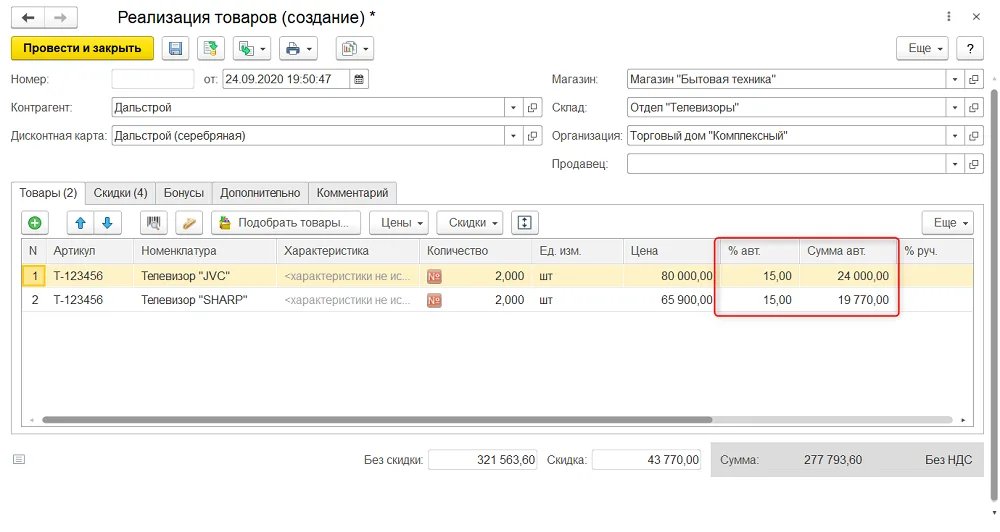Viewport: 1000px width, 532px height.
Task: Open the print dropdown menu
Action: tap(298, 48)
